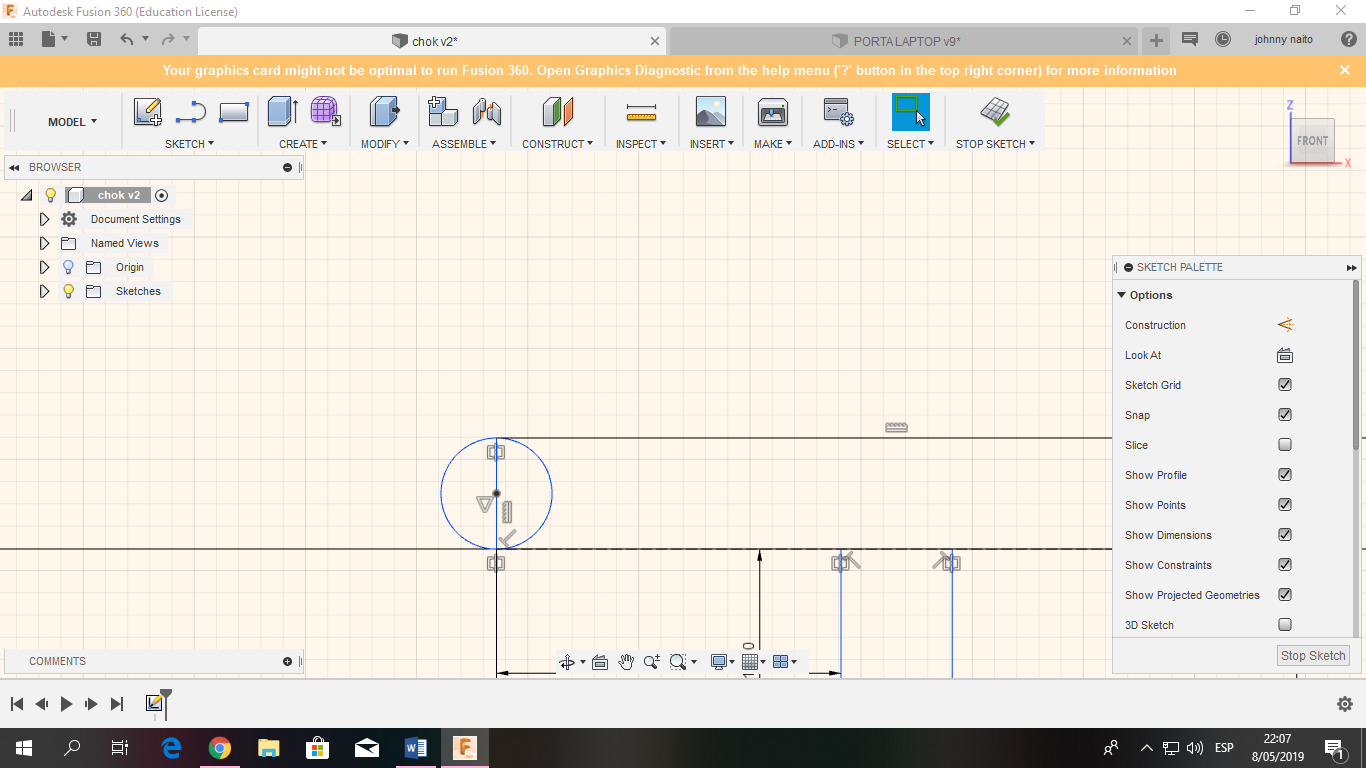Open the comments chat icon in title bar

pyautogui.click(x=1190, y=40)
